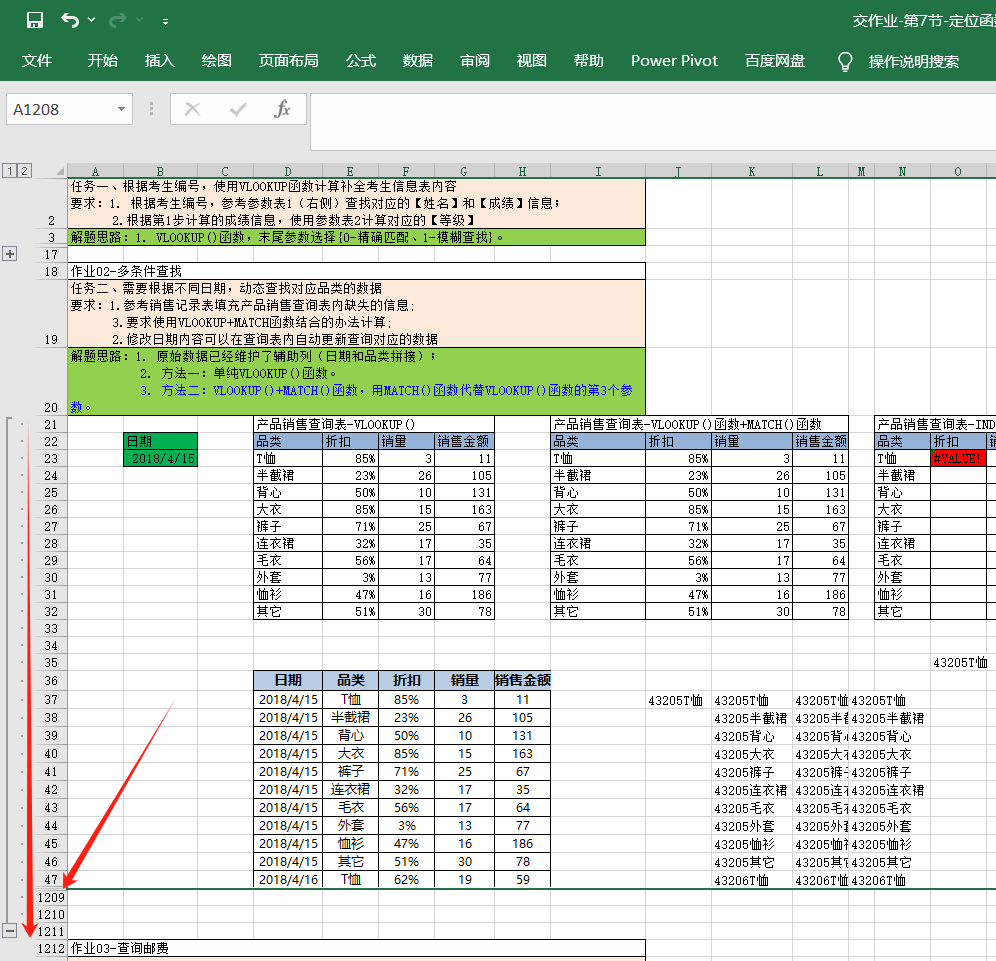Open the Redo history dropdown arrow
996x961 pixels.
pos(140,20)
